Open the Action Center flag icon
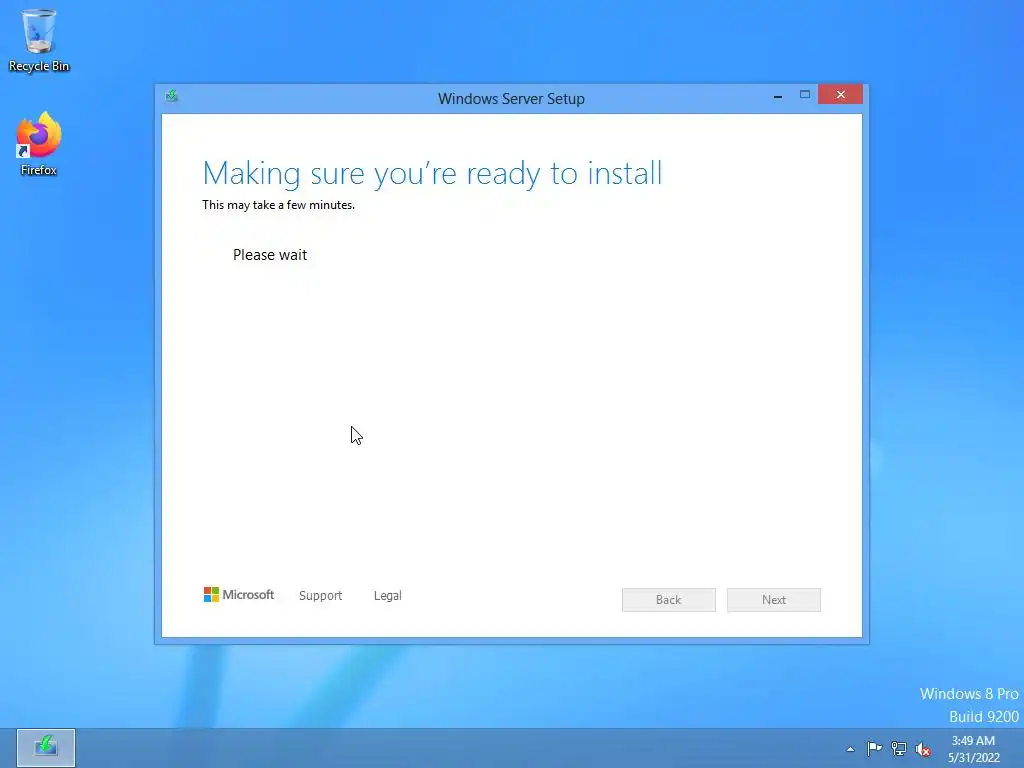 tap(874, 748)
